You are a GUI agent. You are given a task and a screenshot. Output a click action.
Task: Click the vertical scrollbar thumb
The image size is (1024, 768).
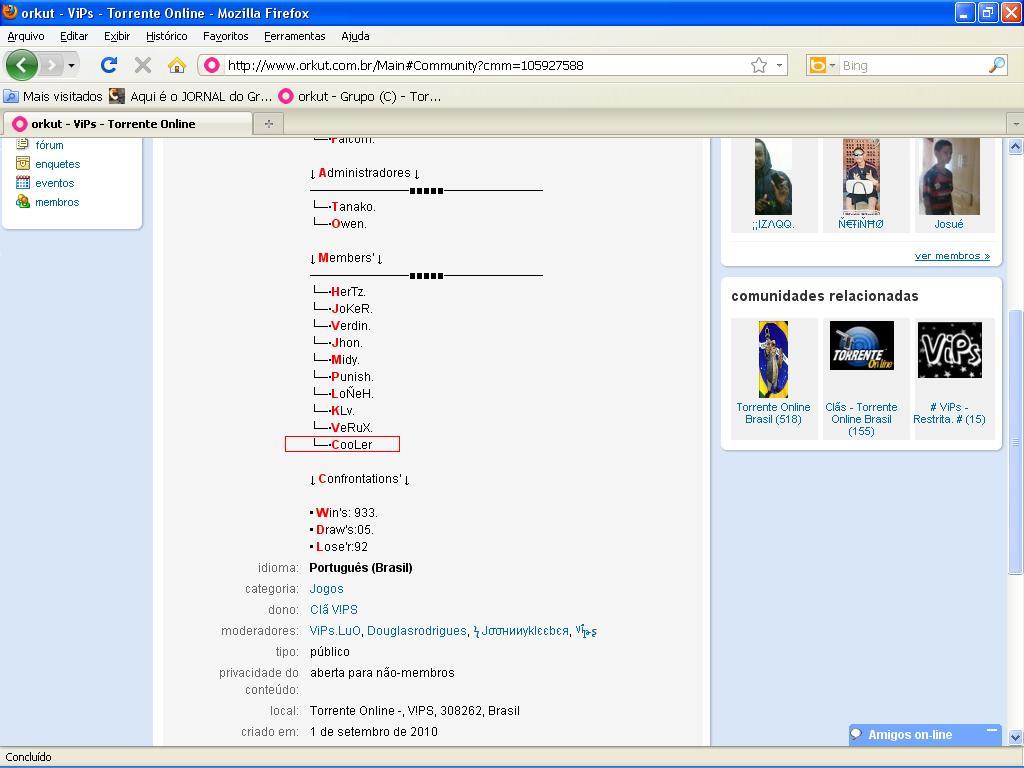point(1015,441)
